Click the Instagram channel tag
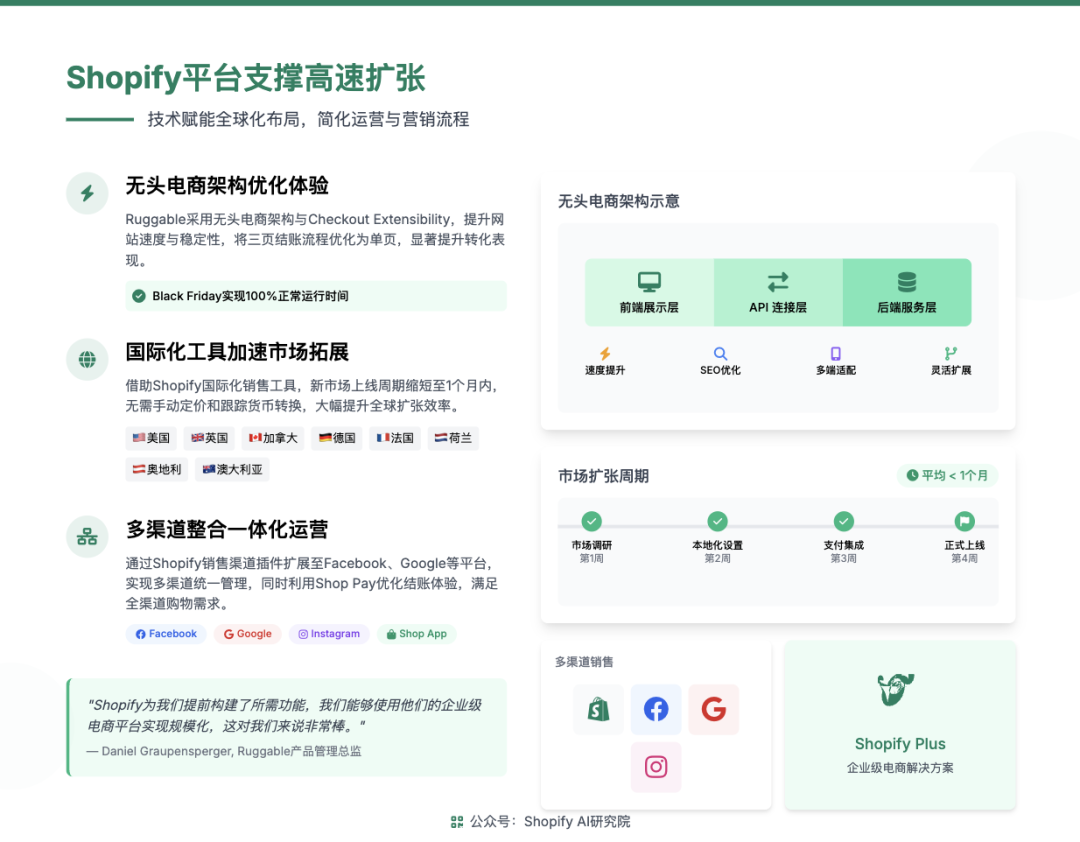 (x=329, y=634)
